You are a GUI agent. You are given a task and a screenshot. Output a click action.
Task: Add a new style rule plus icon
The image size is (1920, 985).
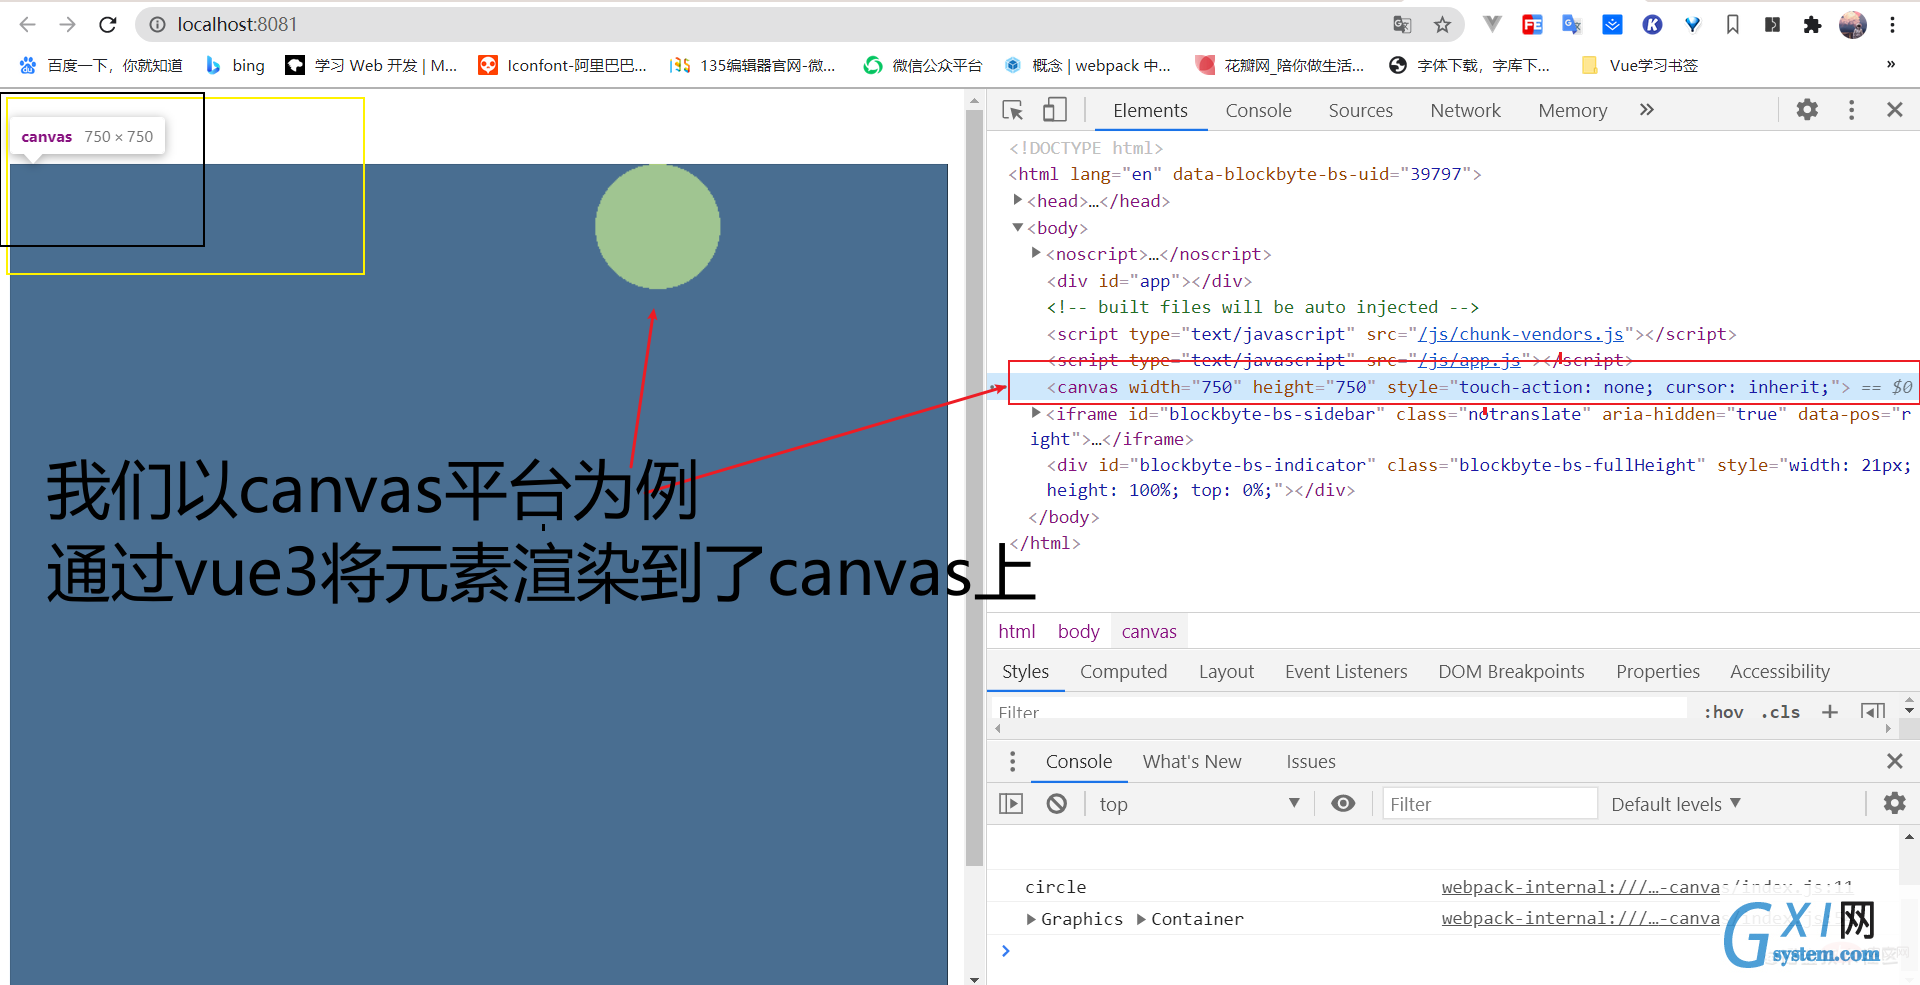point(1829,712)
